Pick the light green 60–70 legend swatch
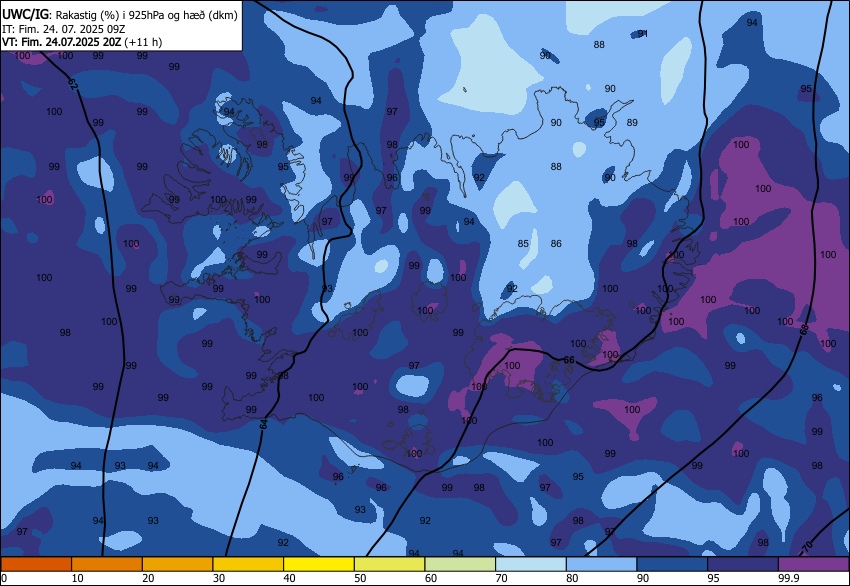This screenshot has height=586, width=850. pos(460,564)
